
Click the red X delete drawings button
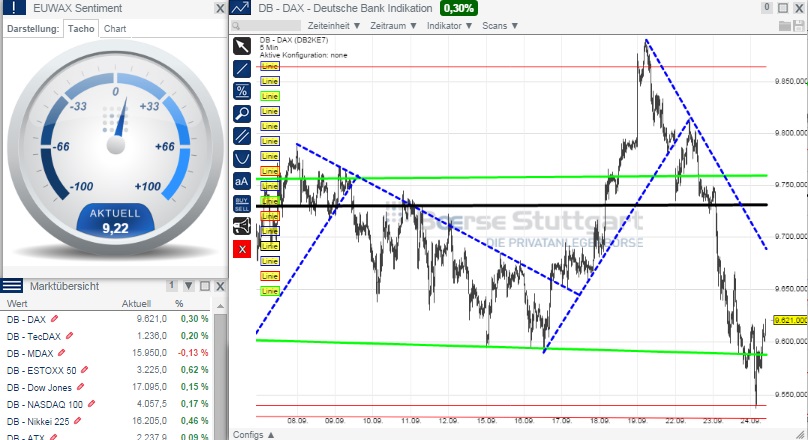coord(242,249)
